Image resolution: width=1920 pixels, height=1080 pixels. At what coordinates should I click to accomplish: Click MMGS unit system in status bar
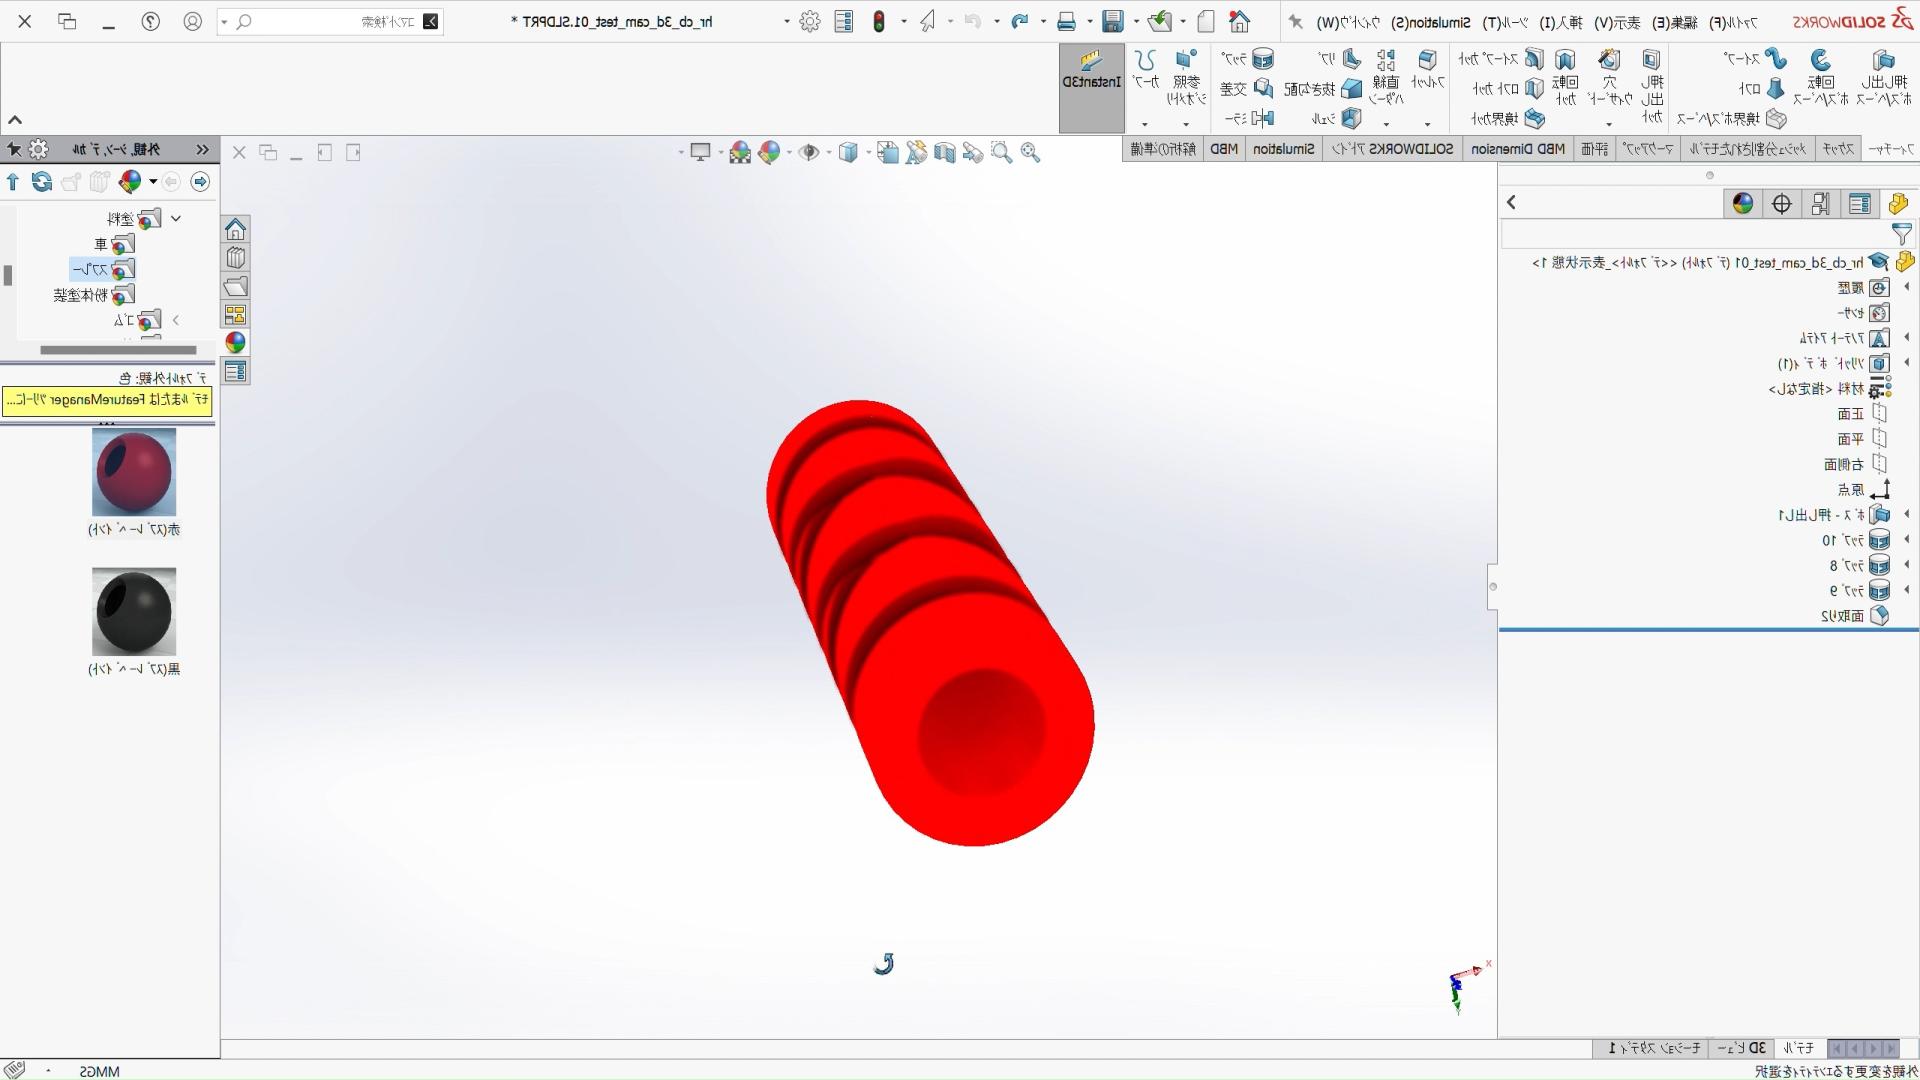[x=100, y=1071]
